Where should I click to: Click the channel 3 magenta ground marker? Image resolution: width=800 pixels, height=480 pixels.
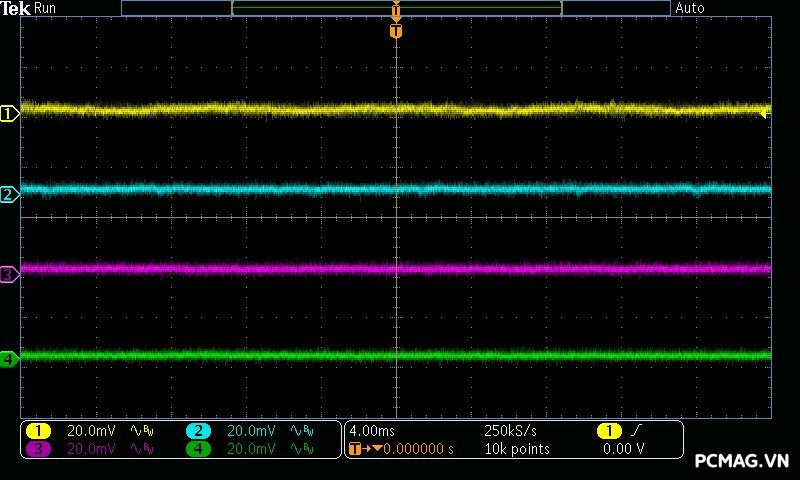click(x=9, y=274)
